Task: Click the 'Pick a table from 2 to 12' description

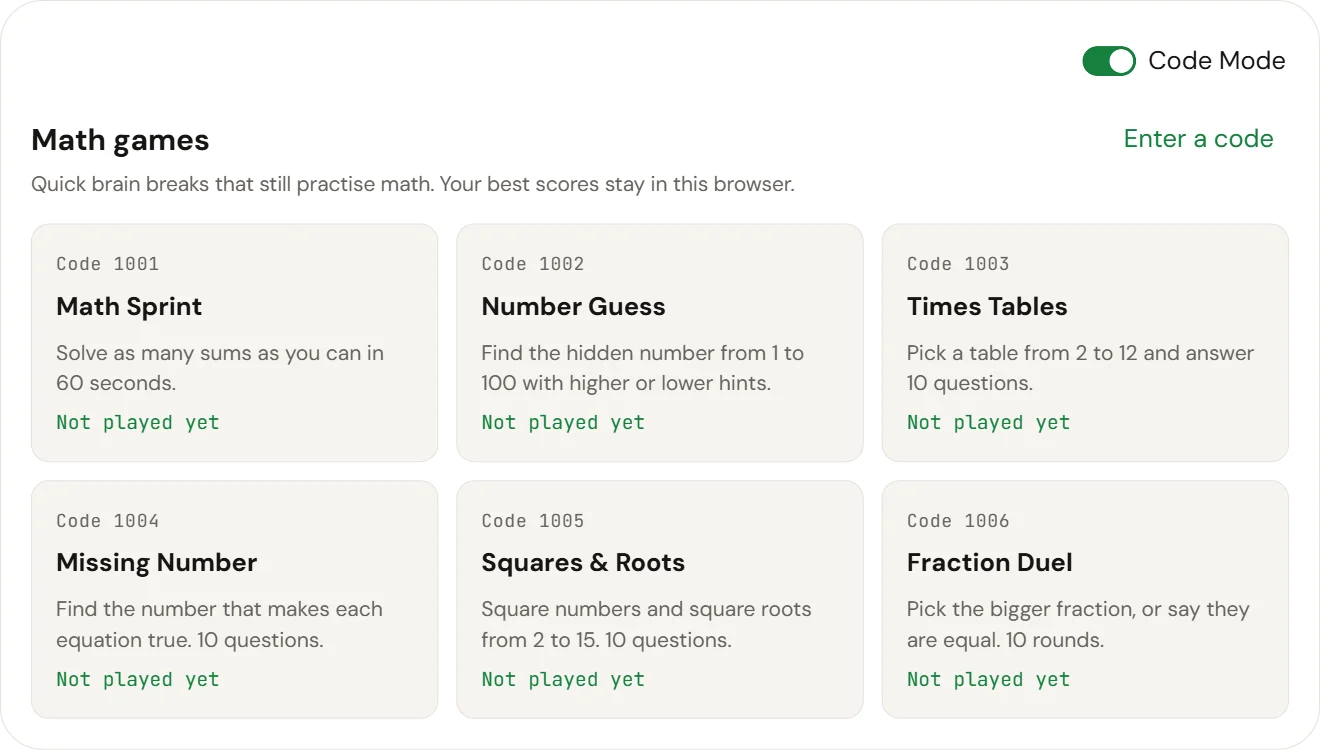Action: tap(1080, 368)
